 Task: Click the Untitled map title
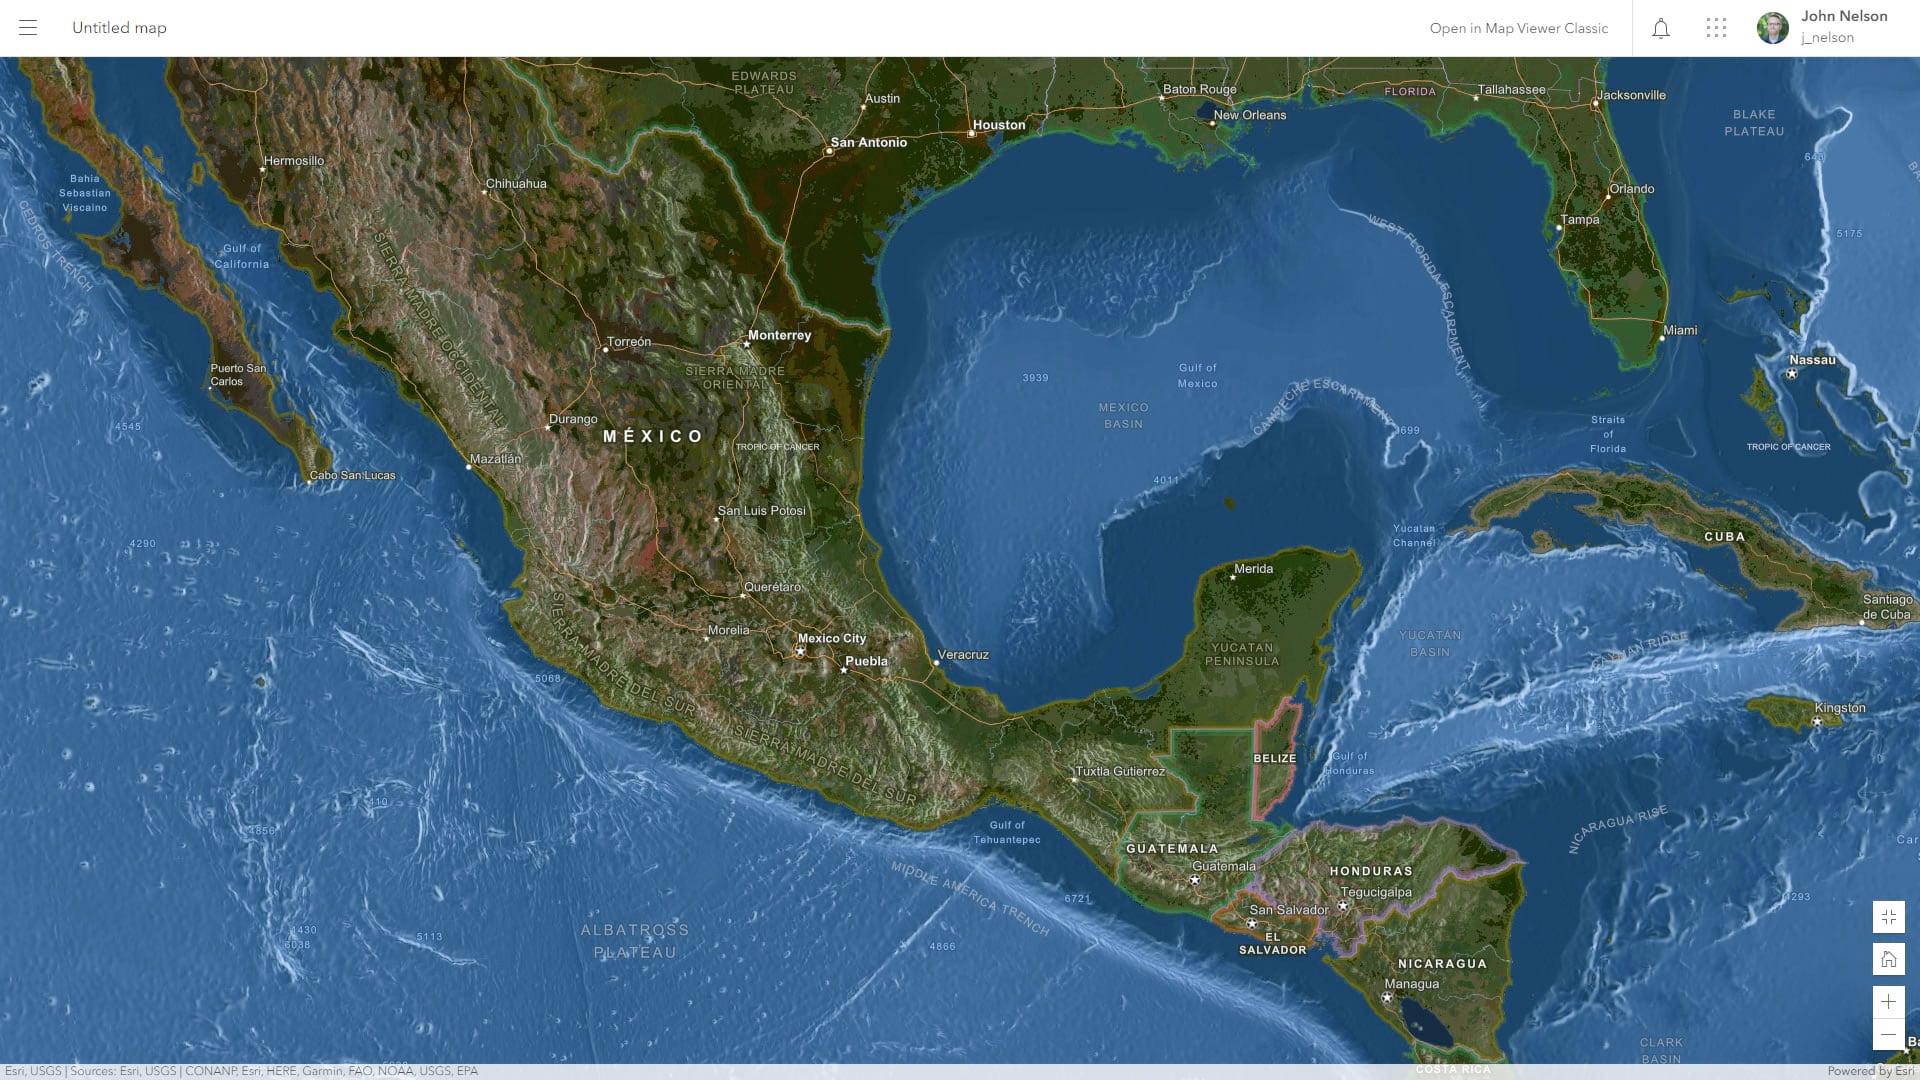pos(119,28)
